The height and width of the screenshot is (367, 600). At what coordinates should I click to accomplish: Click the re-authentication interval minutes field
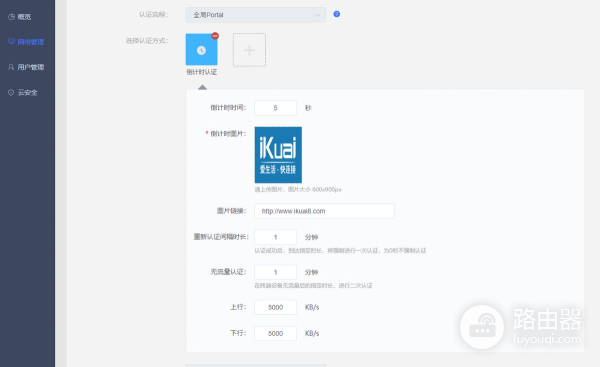[276, 237]
